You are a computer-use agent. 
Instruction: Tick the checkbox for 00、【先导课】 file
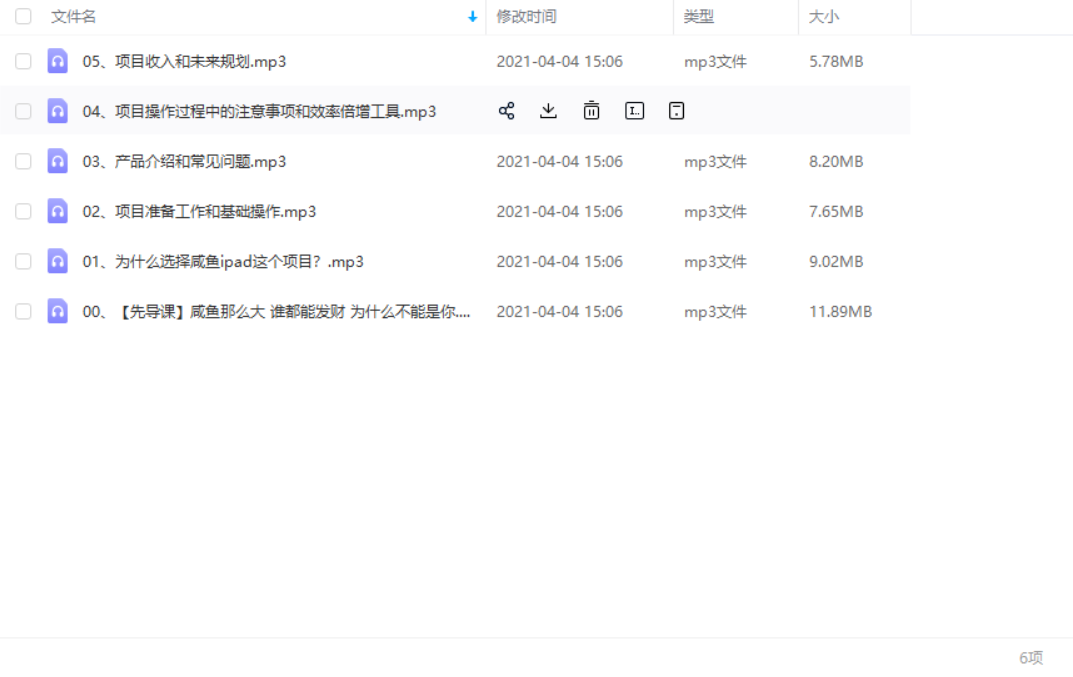click(23, 311)
